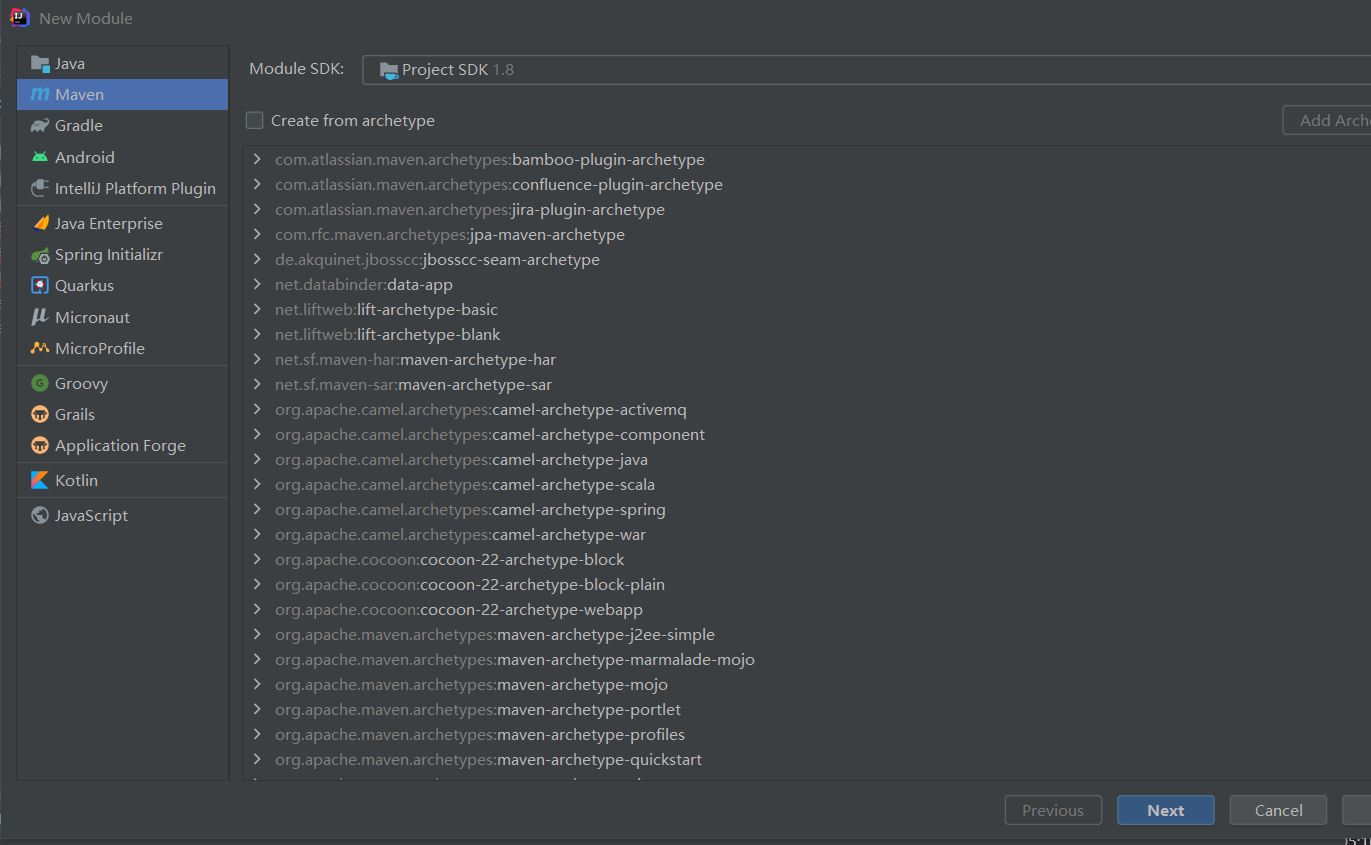
Task: Select camel-archetype-java row
Action: click(807, 459)
